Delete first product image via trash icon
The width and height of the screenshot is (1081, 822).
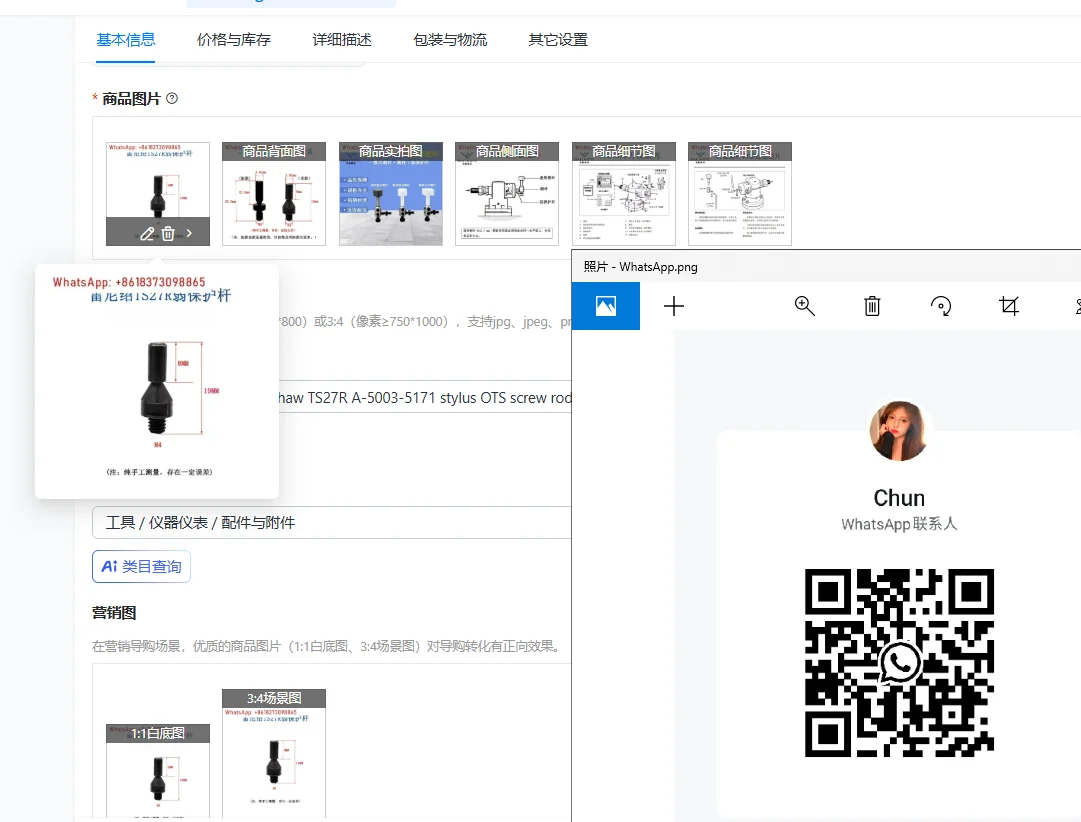(x=168, y=233)
